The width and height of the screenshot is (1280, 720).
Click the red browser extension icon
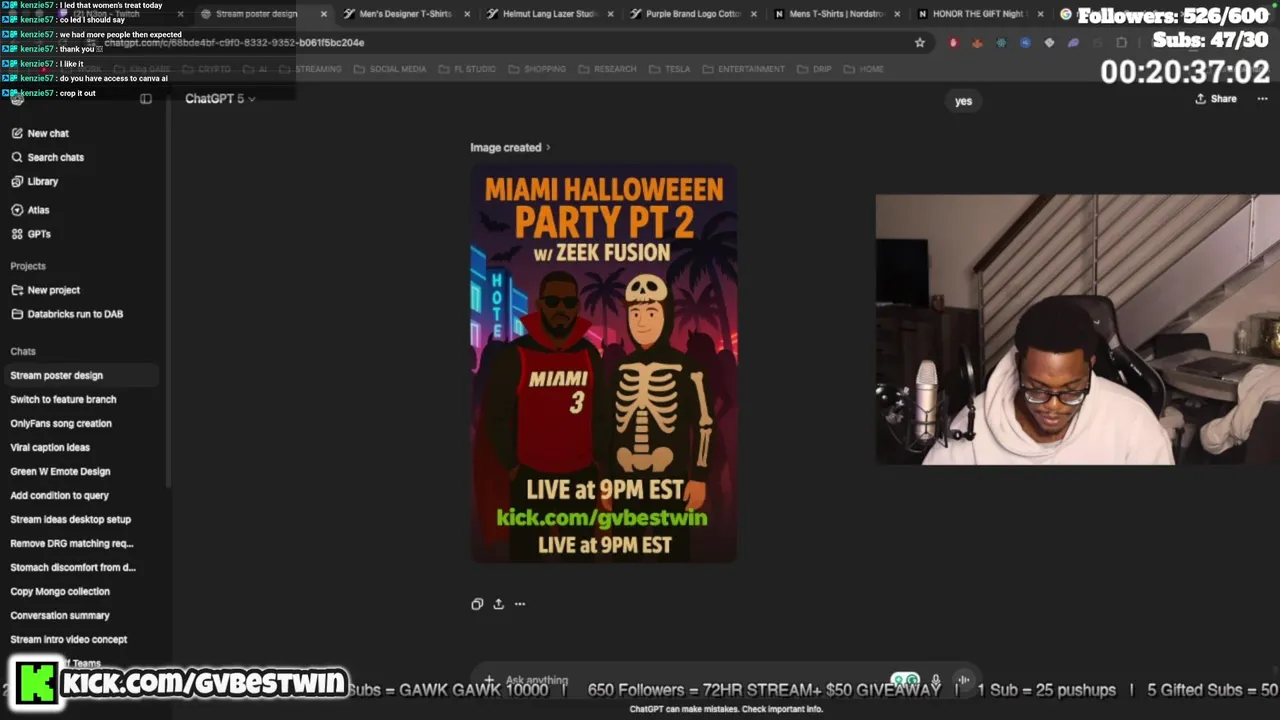coord(953,42)
